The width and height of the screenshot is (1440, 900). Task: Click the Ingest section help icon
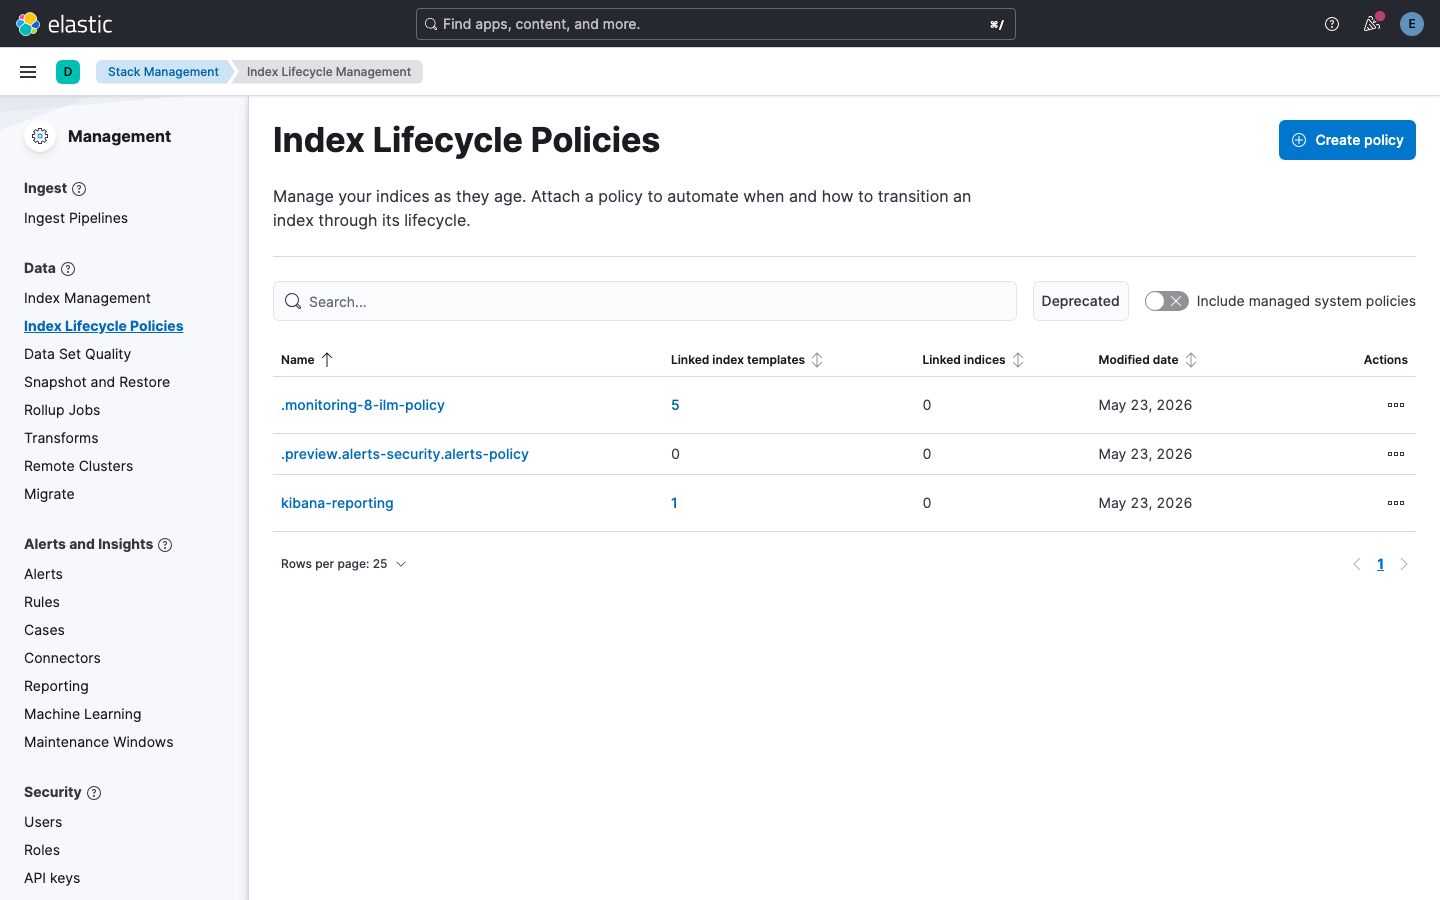click(x=79, y=189)
